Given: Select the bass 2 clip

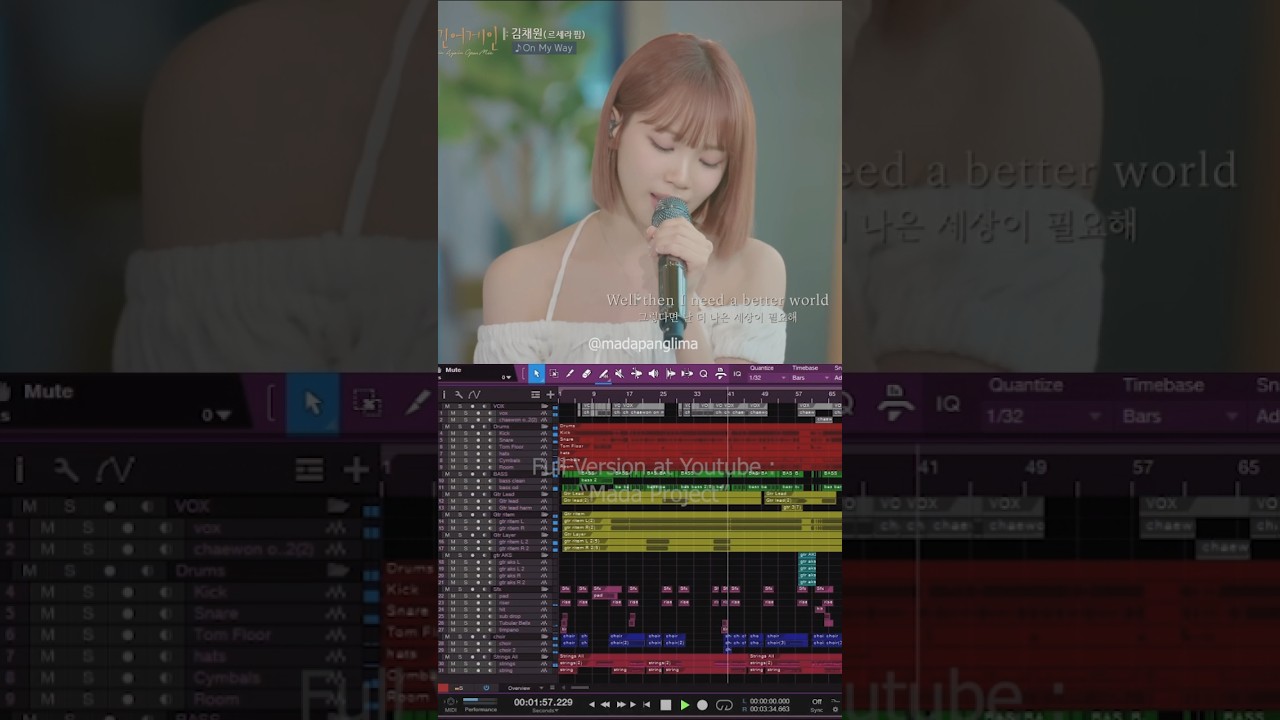Looking at the screenshot, I should click(596, 481).
